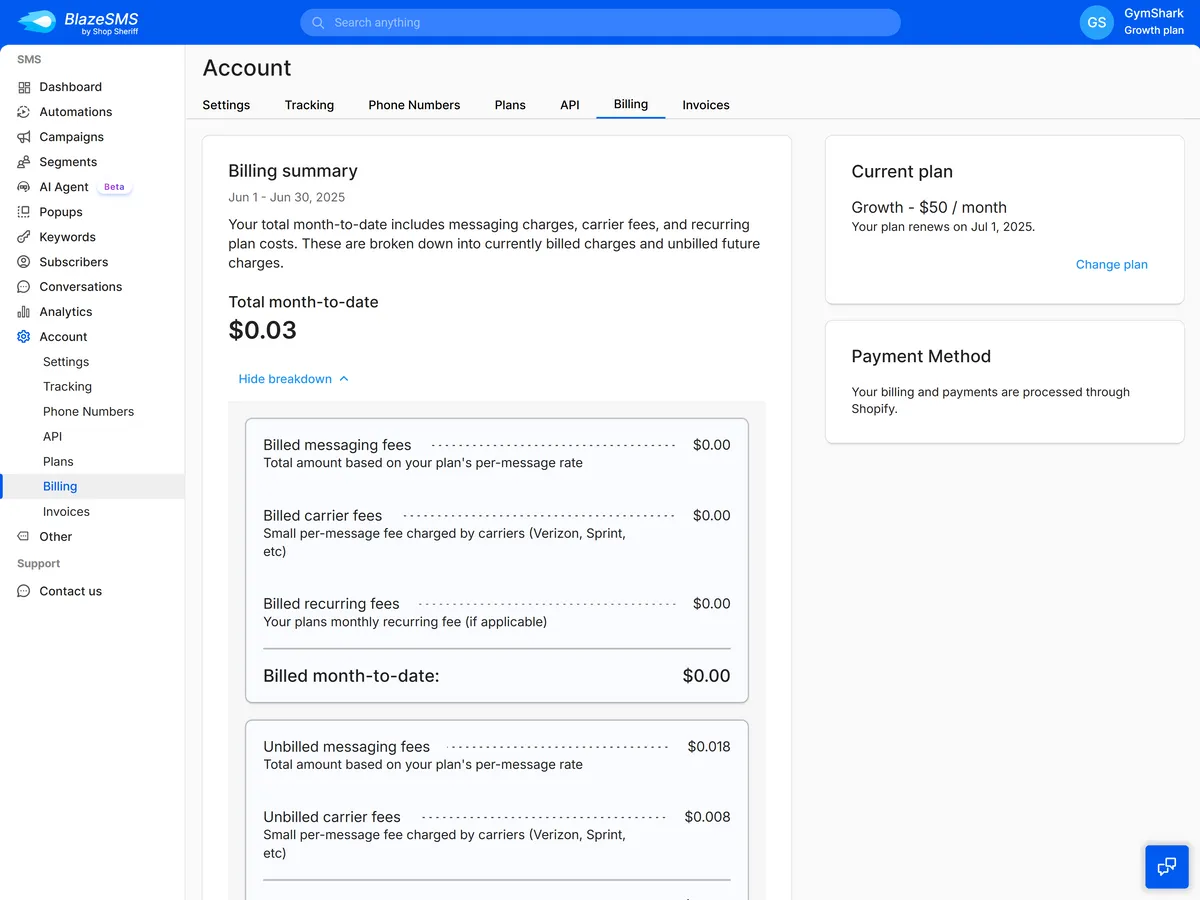The height and width of the screenshot is (900, 1200).
Task: Click the search anything field
Action: click(600, 22)
